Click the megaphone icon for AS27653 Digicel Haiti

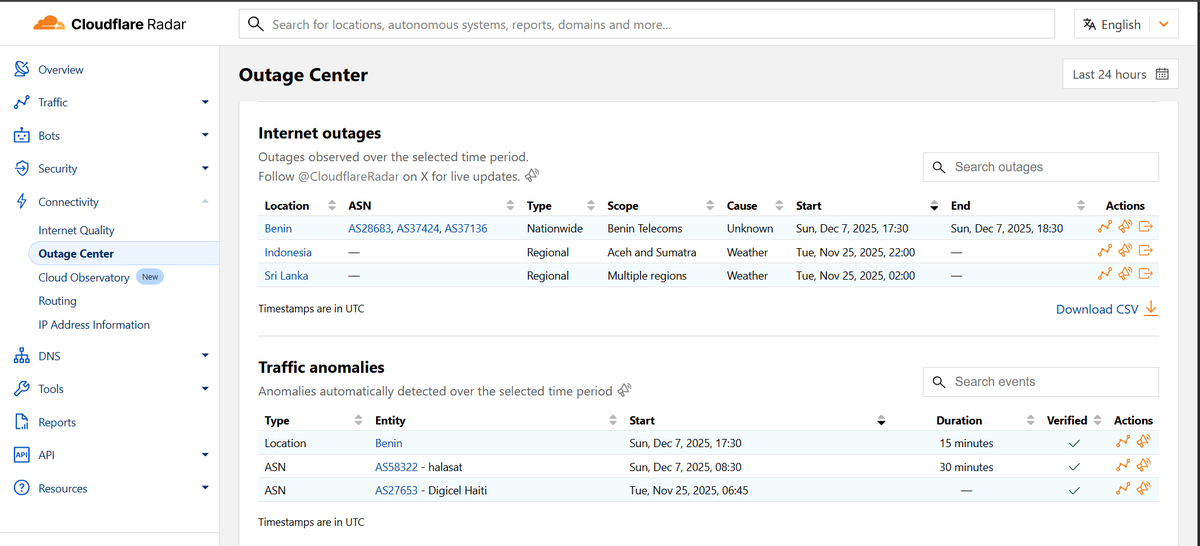(x=1144, y=489)
